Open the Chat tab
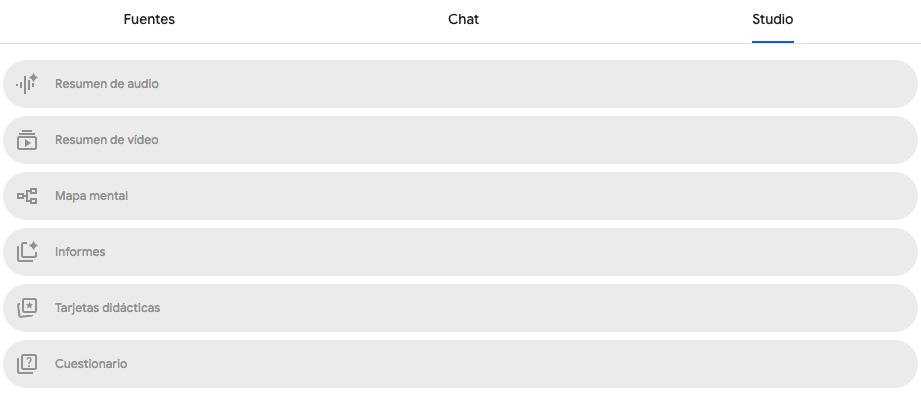 point(463,20)
